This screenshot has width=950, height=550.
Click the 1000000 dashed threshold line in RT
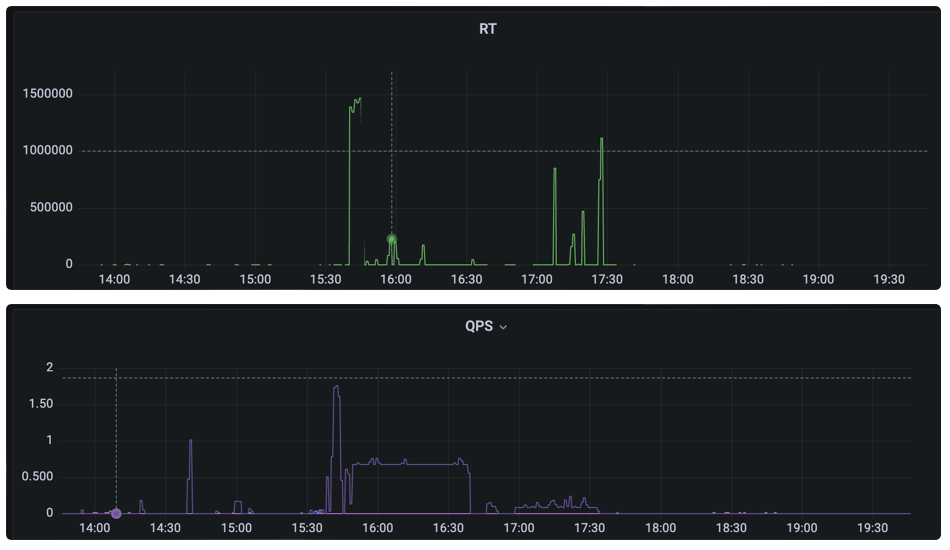(504, 151)
